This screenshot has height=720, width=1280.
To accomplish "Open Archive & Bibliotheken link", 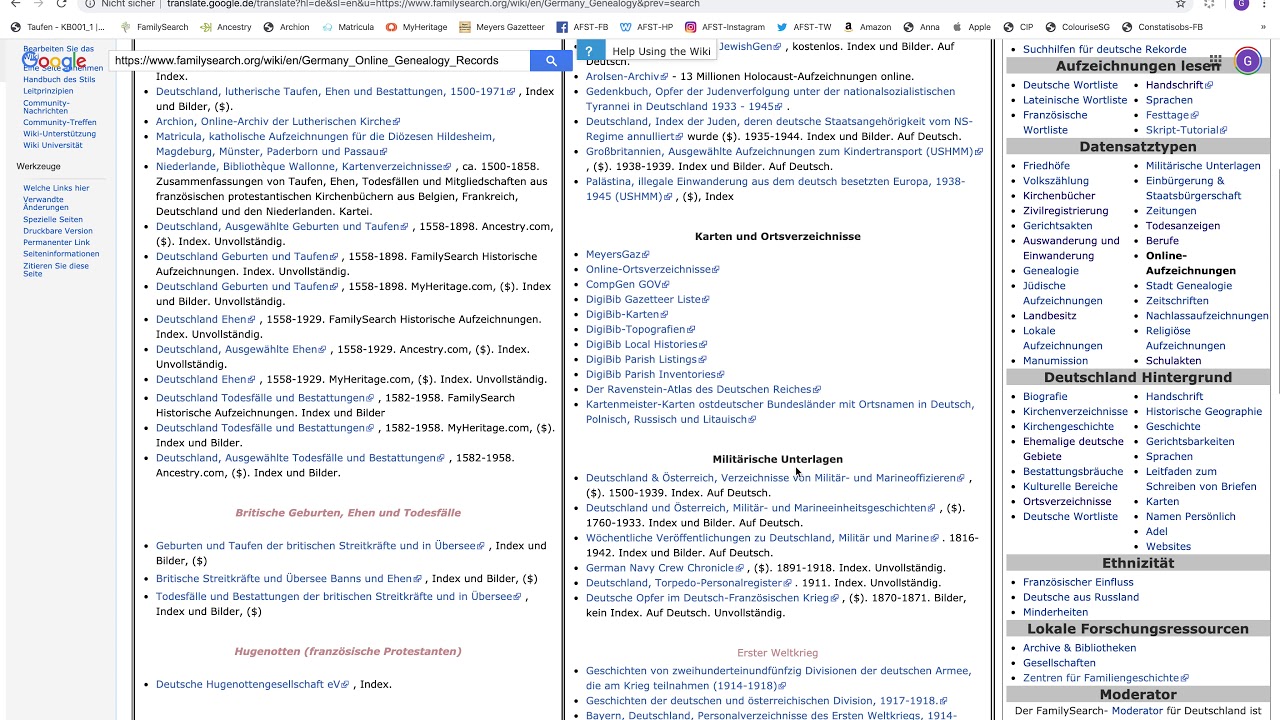I will click(1079, 647).
